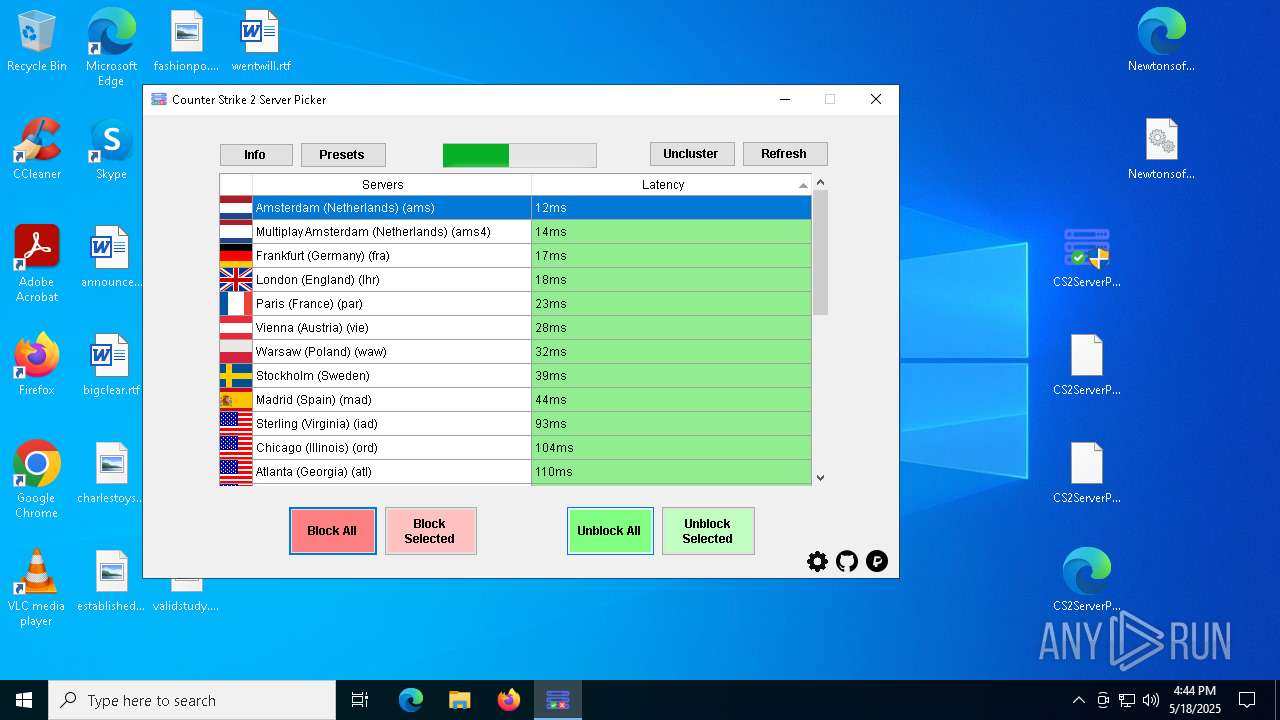Screen dimensions: 1280x720
Task: Select London (England) (lhr) server
Action: 515,280
